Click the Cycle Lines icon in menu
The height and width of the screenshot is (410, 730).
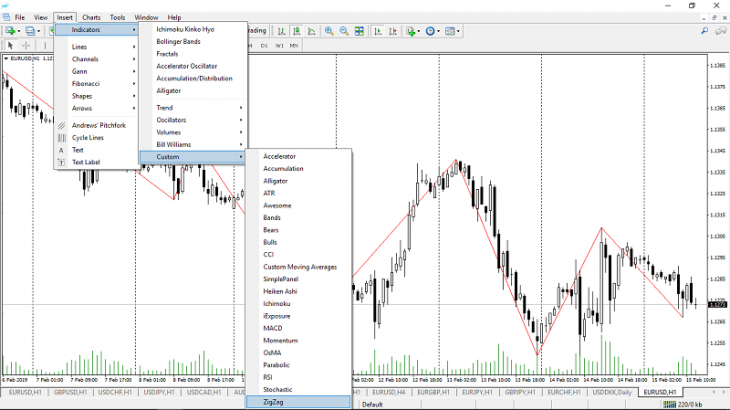pos(62,137)
